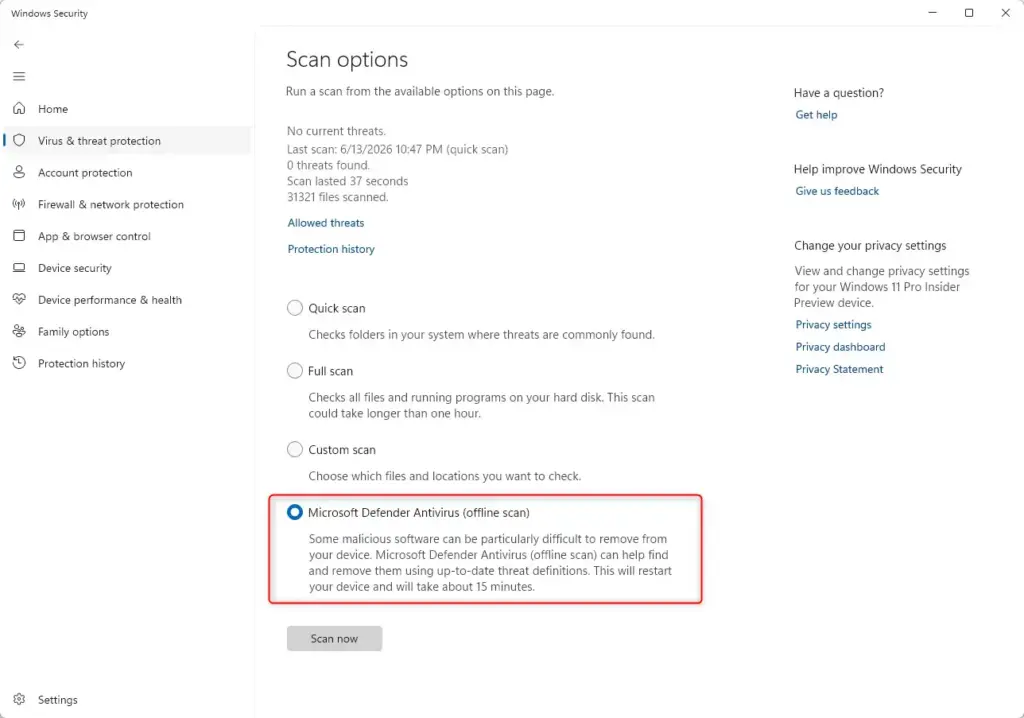
Task: Open App & browser control section
Action: [127, 236]
